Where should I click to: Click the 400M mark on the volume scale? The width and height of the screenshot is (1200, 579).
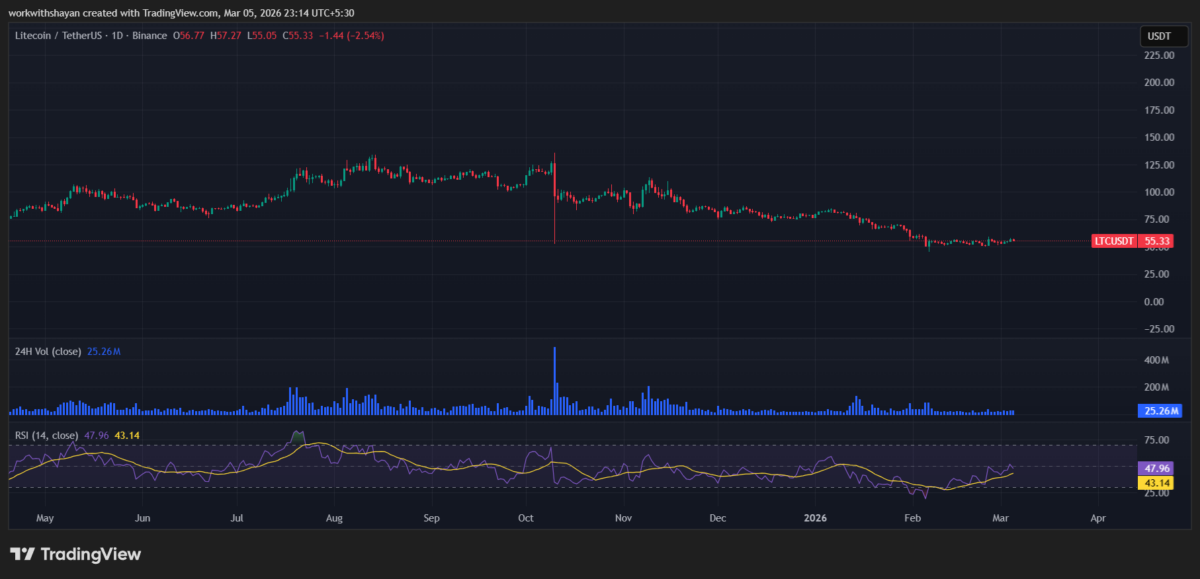pos(1156,360)
